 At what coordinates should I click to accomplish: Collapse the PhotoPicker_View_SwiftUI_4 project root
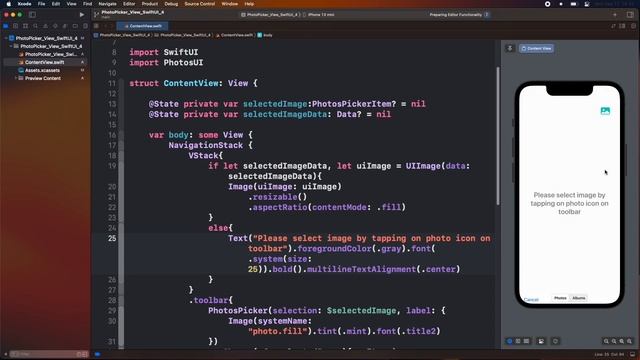(x=6, y=38)
